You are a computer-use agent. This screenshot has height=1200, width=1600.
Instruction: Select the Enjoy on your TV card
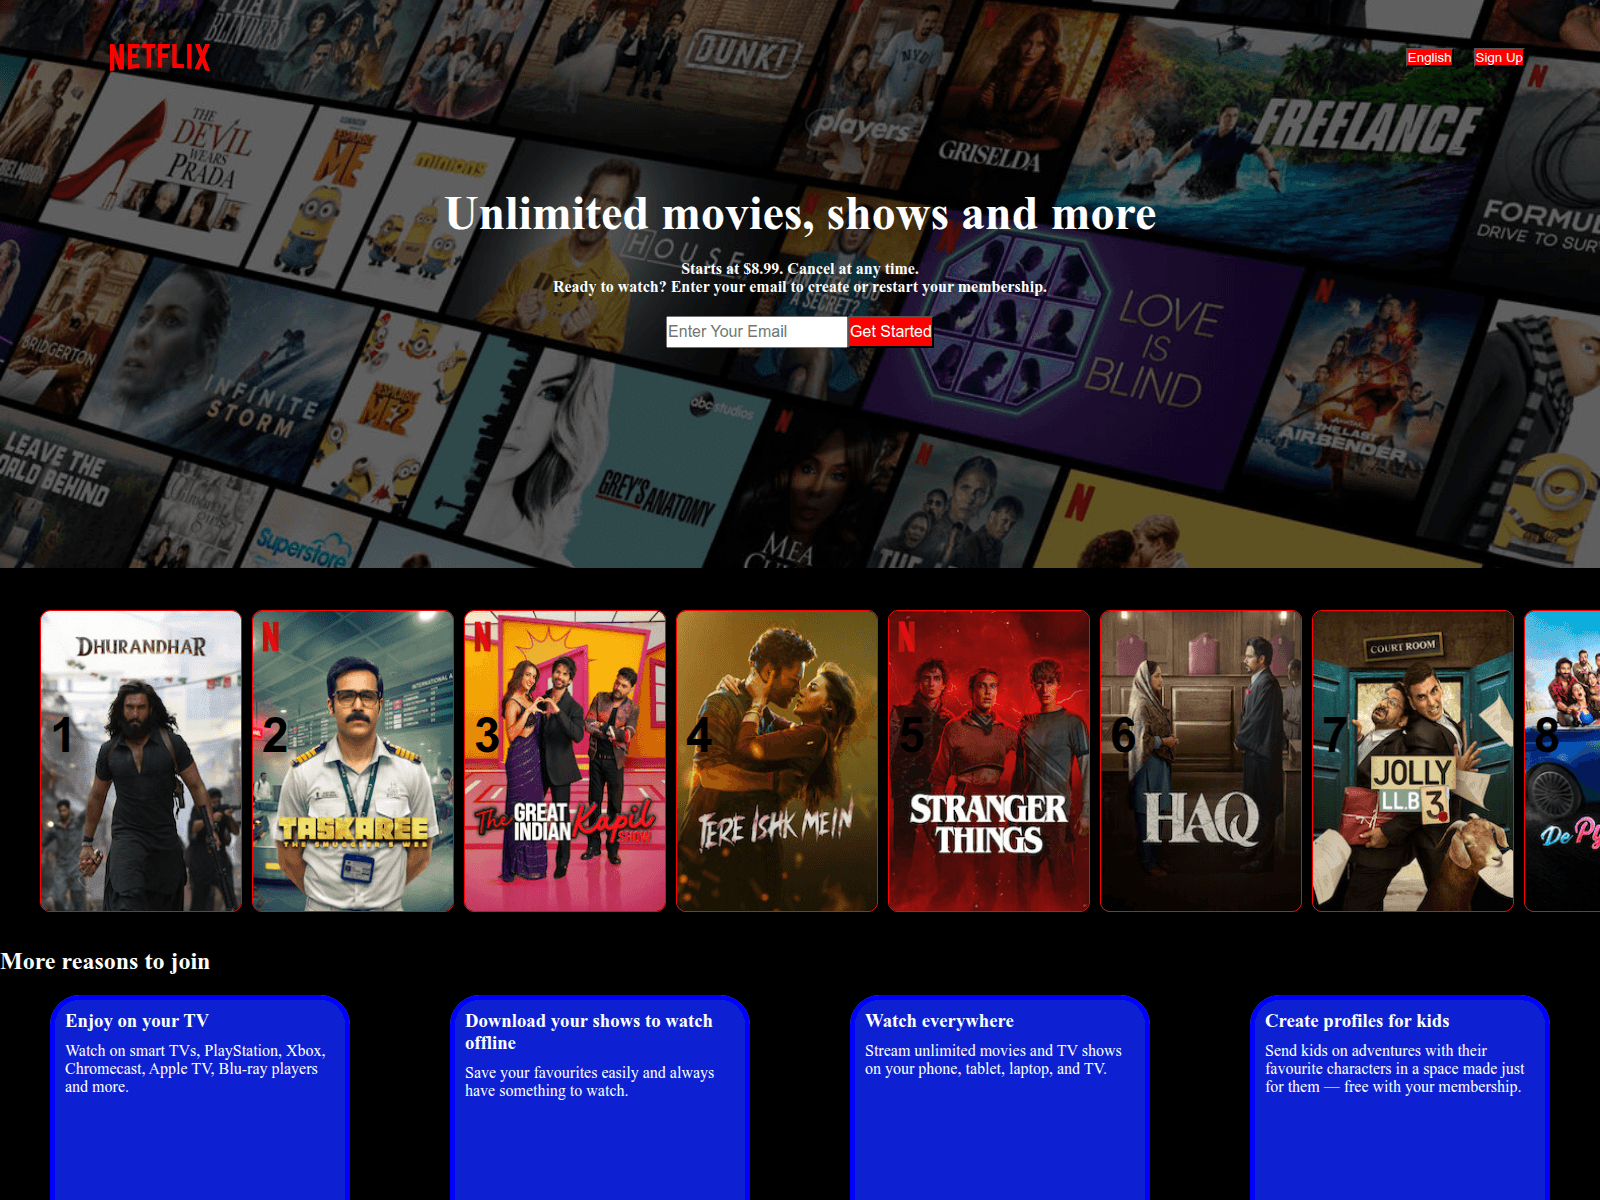coord(200,1098)
